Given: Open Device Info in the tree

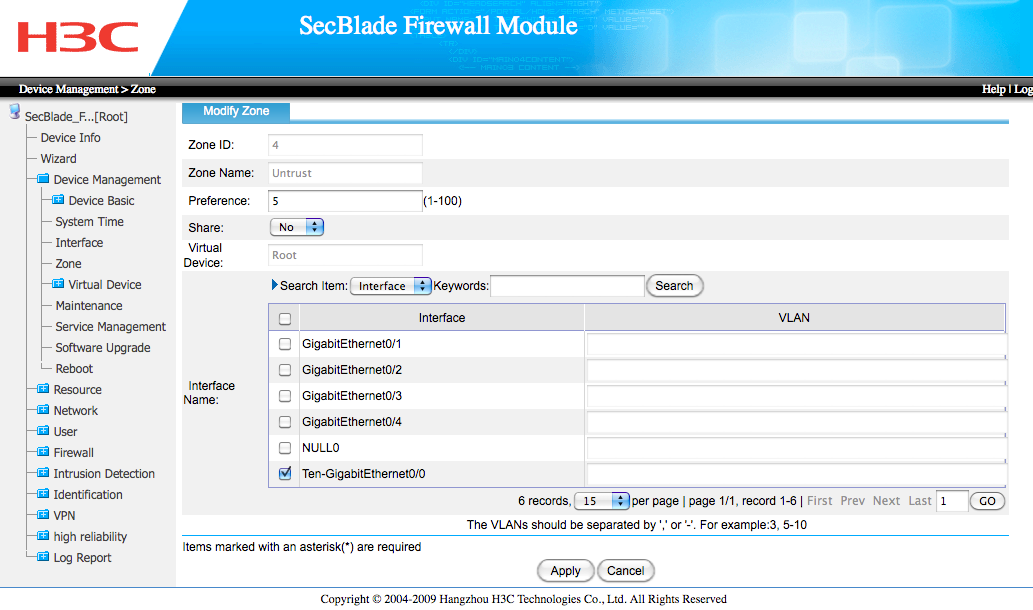Looking at the screenshot, I should point(70,138).
